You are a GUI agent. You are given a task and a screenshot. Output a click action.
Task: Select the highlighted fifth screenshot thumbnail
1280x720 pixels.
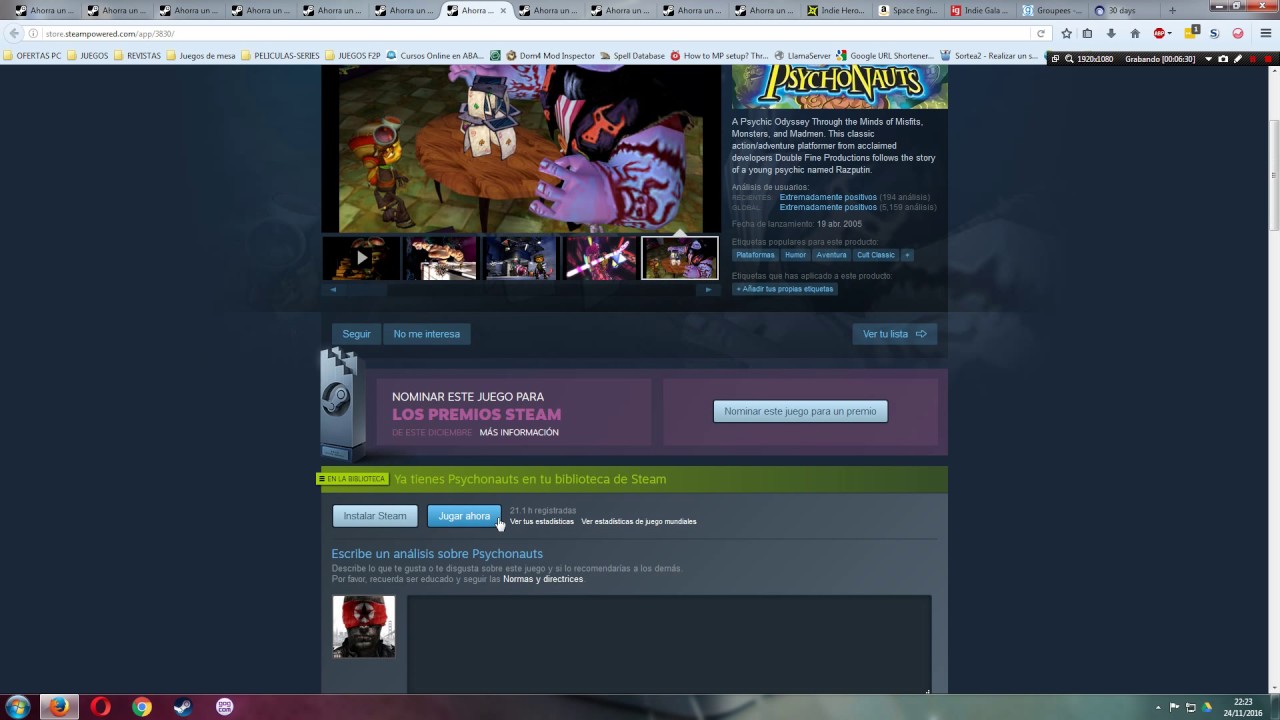coord(679,258)
